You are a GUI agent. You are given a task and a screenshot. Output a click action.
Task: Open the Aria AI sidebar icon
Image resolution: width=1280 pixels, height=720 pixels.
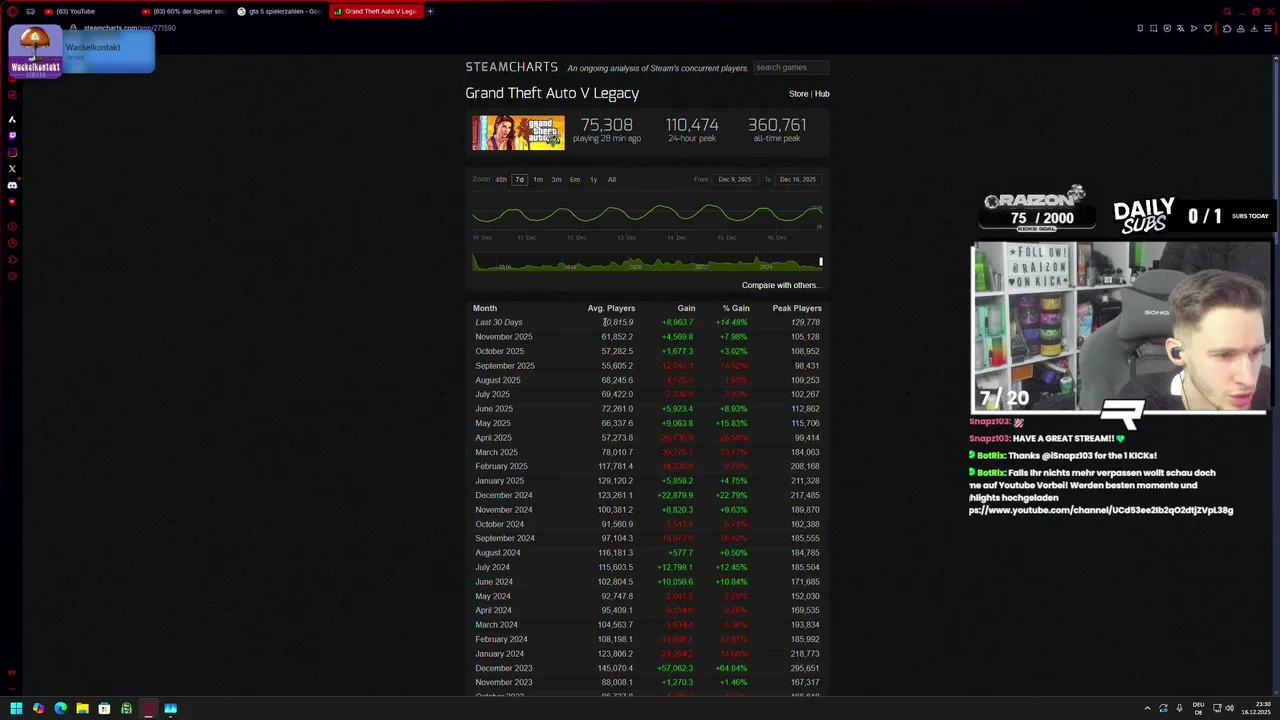[x=12, y=119]
